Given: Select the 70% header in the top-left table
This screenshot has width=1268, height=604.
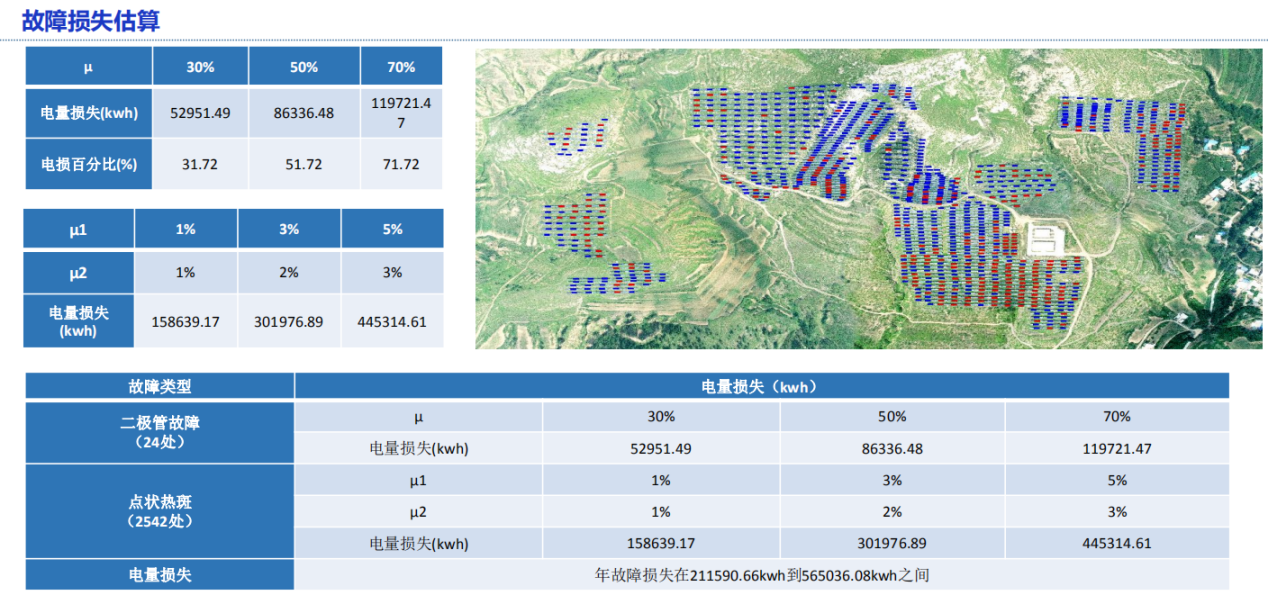Looking at the screenshot, I should 400,67.
